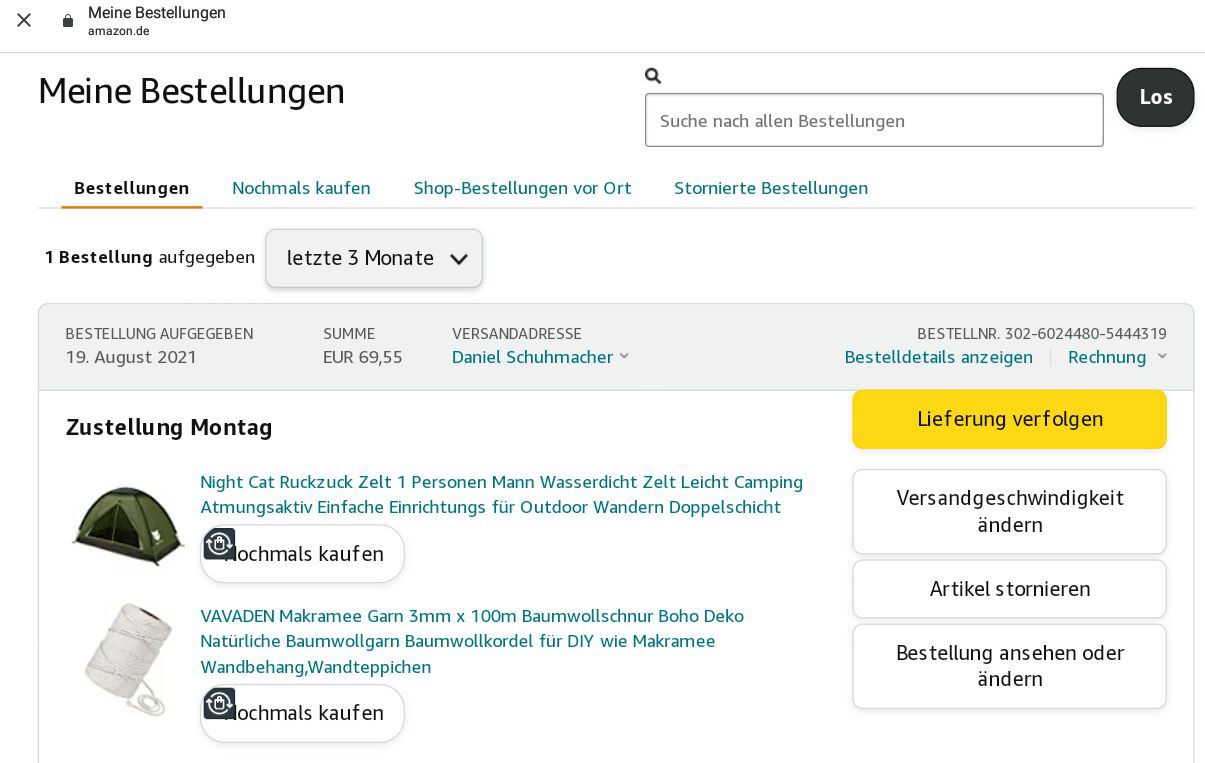Image resolution: width=1205 pixels, height=763 pixels.
Task: Click 'Versandgeschwindigkeit ändern' button
Action: 1009,511
